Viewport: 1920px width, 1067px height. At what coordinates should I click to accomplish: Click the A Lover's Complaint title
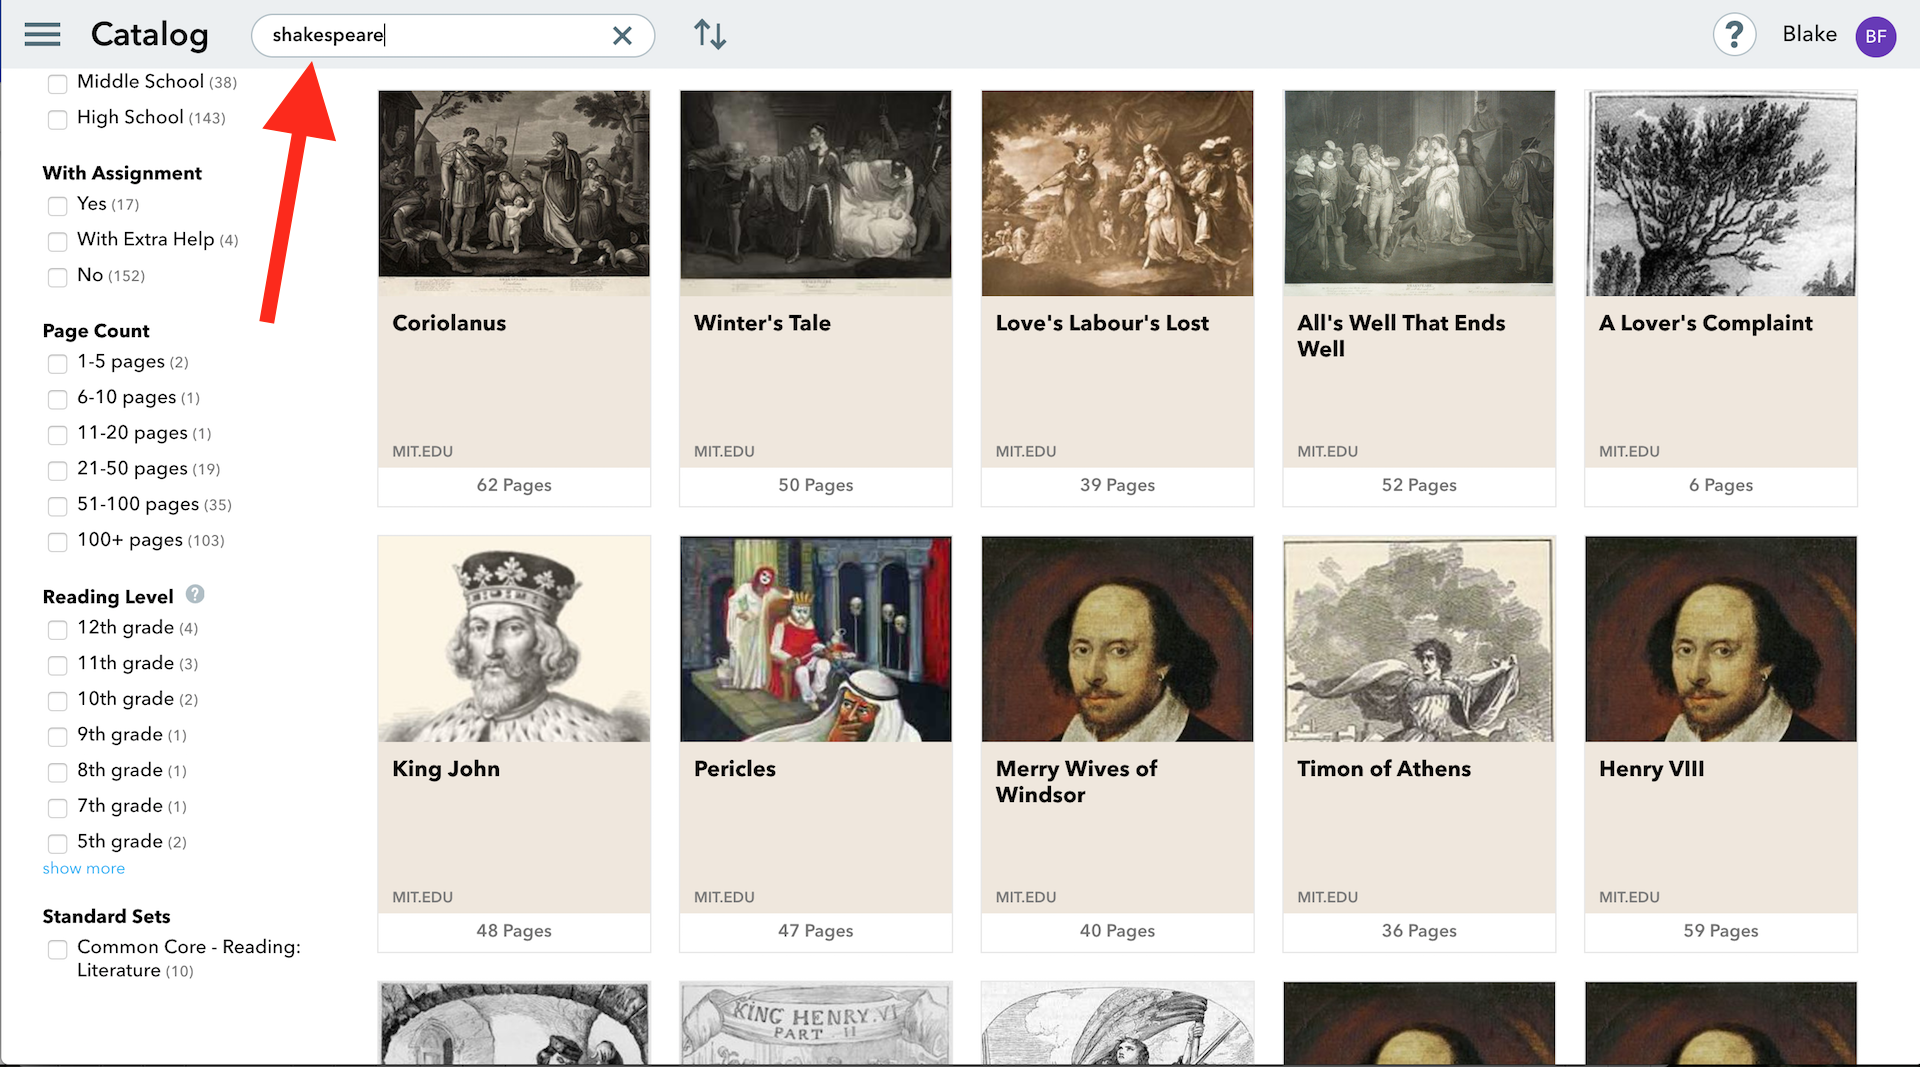(x=1705, y=323)
